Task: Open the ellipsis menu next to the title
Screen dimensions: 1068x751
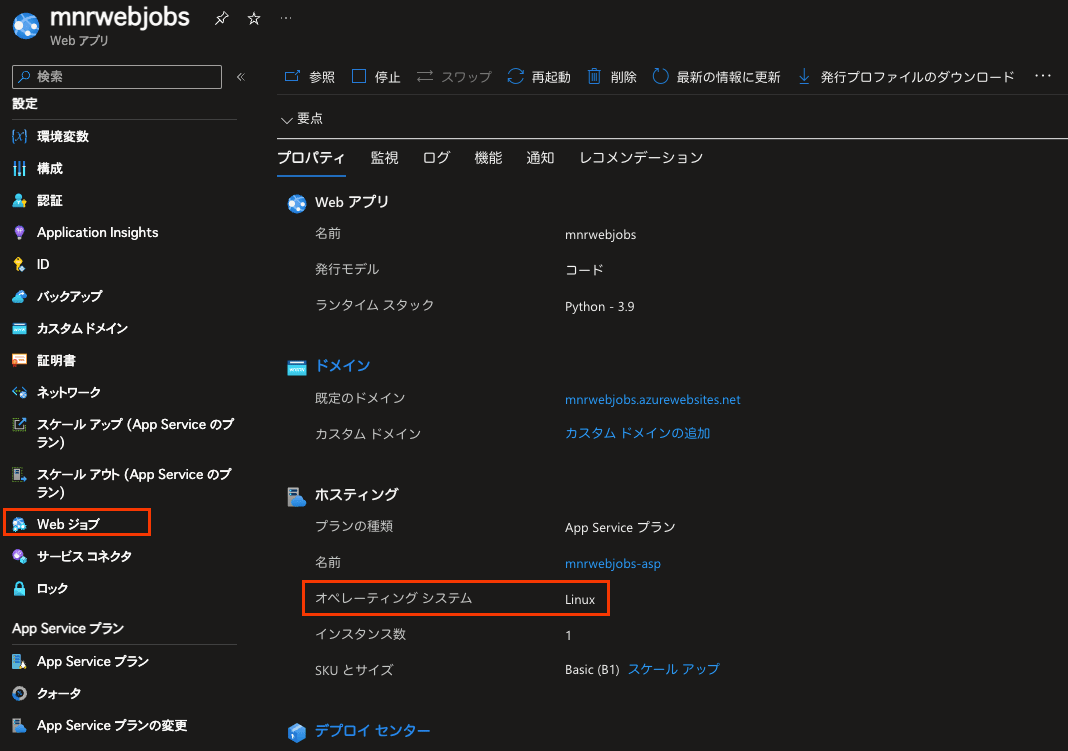Action: [286, 18]
